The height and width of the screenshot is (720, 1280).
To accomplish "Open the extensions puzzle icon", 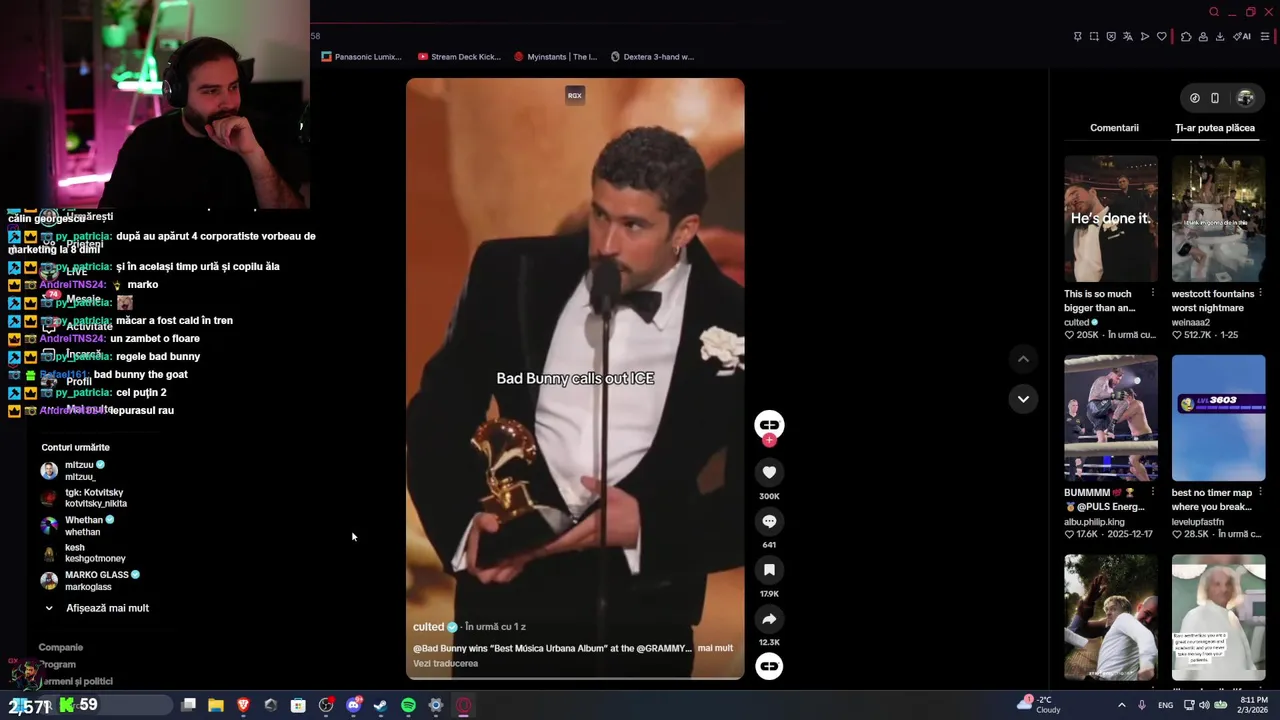I will (1186, 37).
